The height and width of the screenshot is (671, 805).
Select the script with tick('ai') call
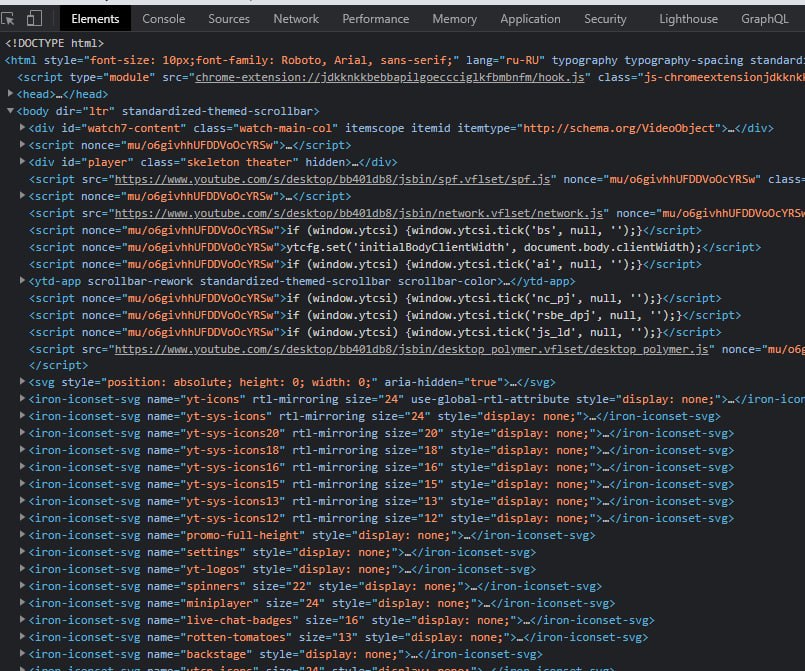click(365, 264)
